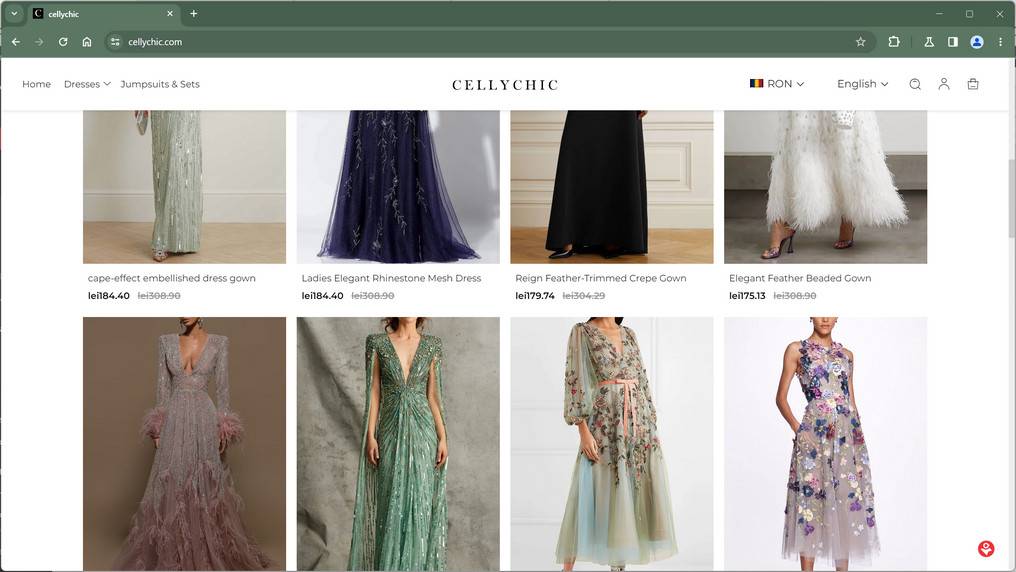Open Ladies Elegant Rhinestone Mesh Dress link
The image size is (1016, 572).
(391, 278)
